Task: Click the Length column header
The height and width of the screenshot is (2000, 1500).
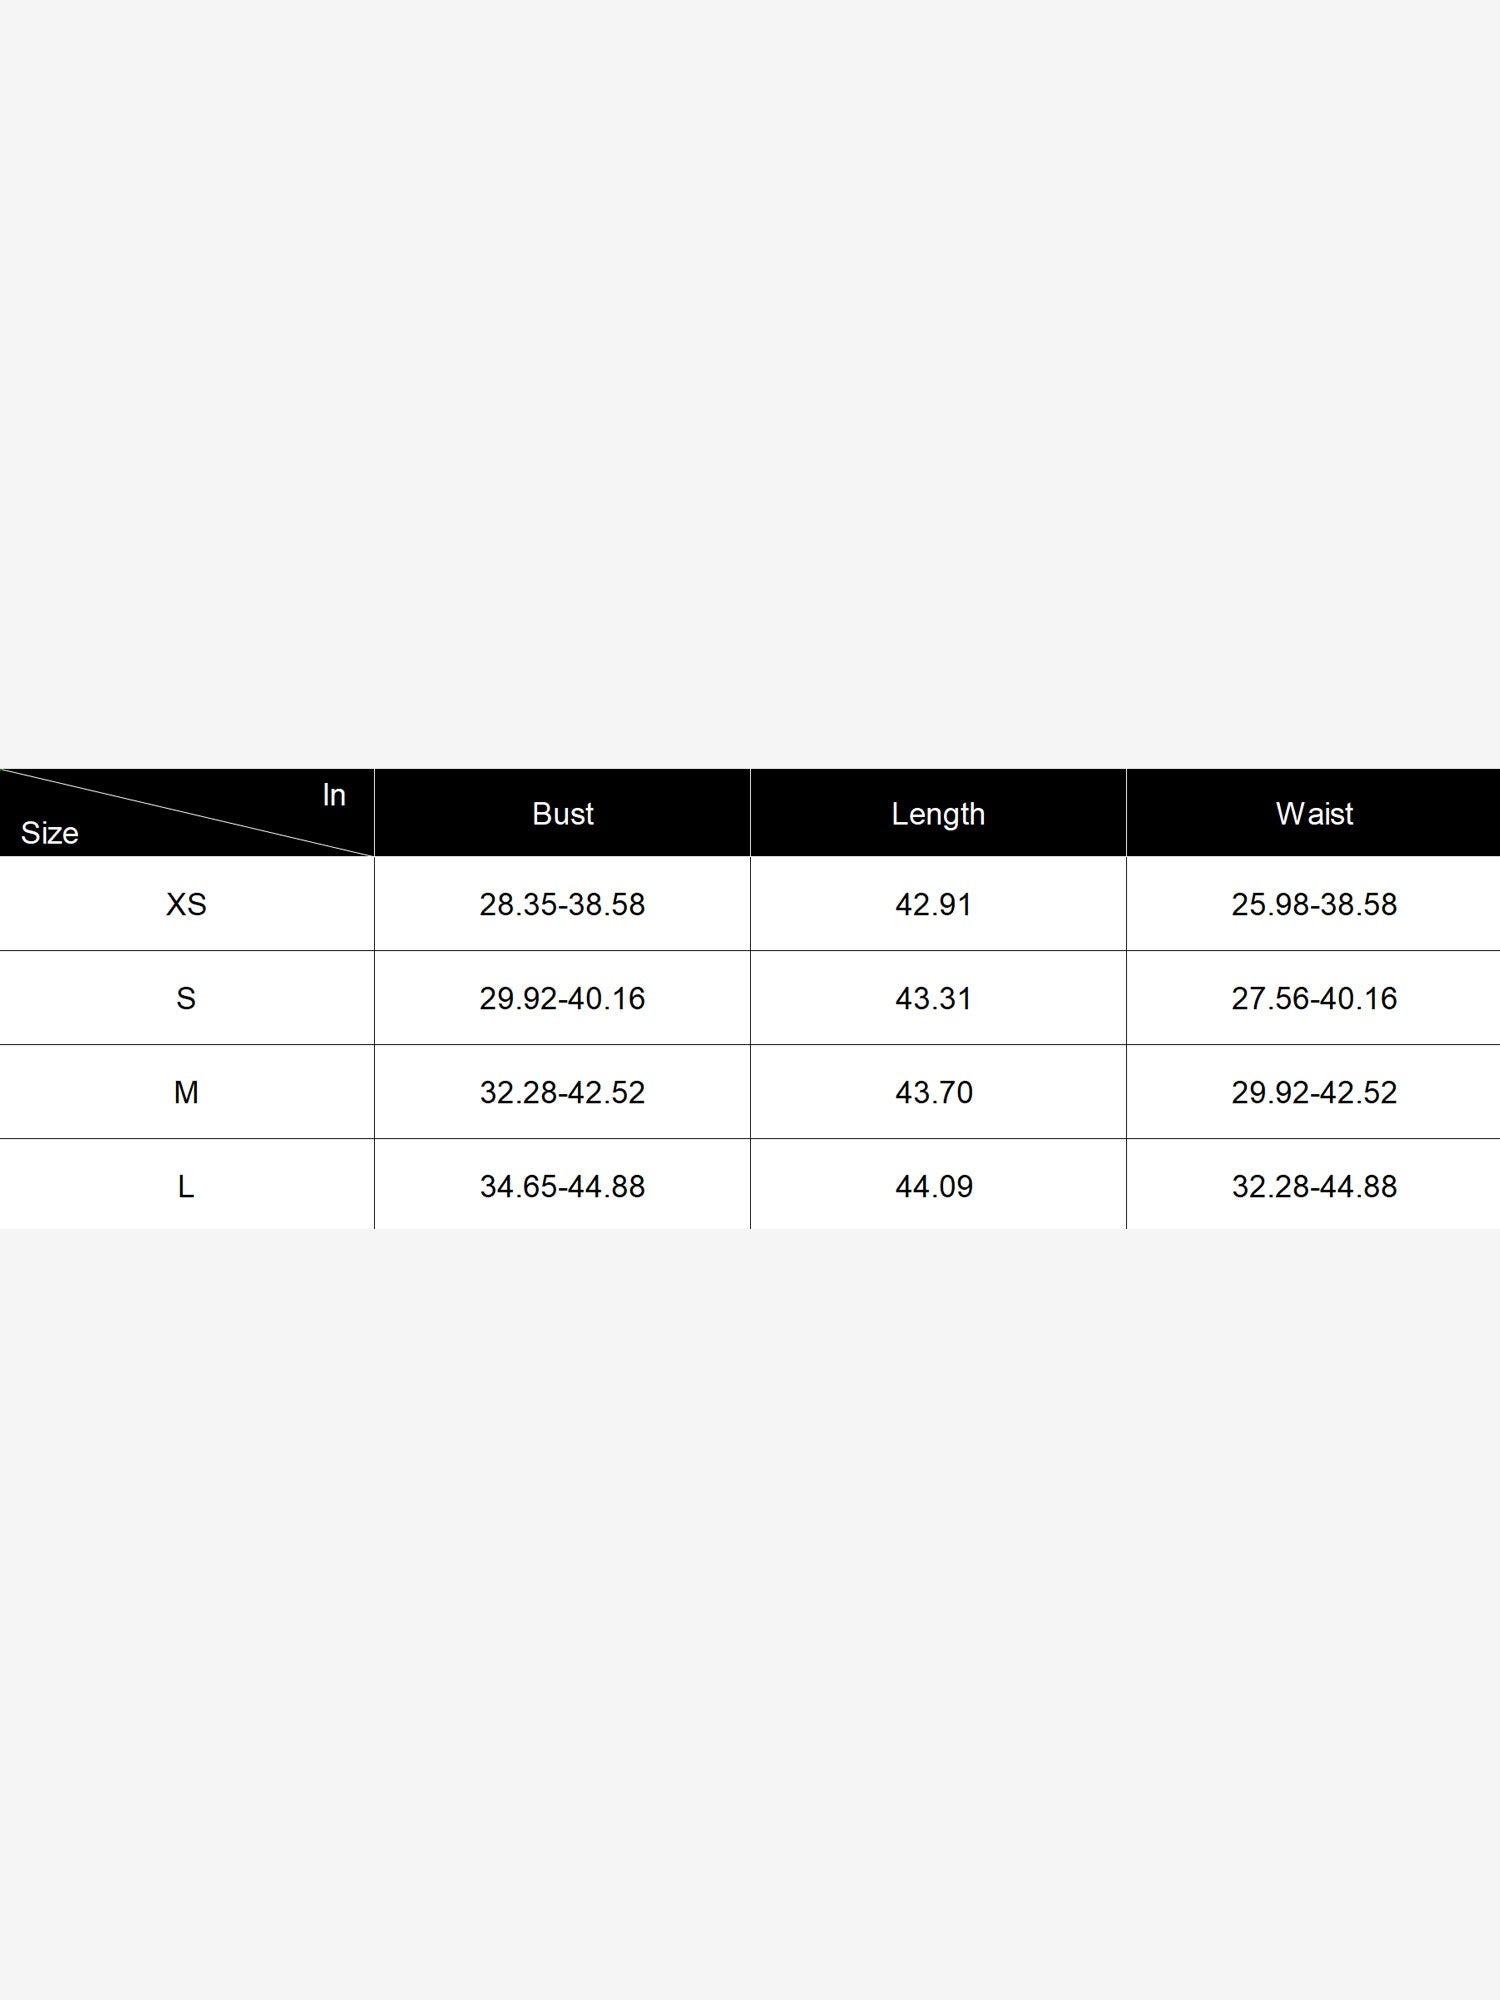Action: pyautogui.click(x=938, y=814)
